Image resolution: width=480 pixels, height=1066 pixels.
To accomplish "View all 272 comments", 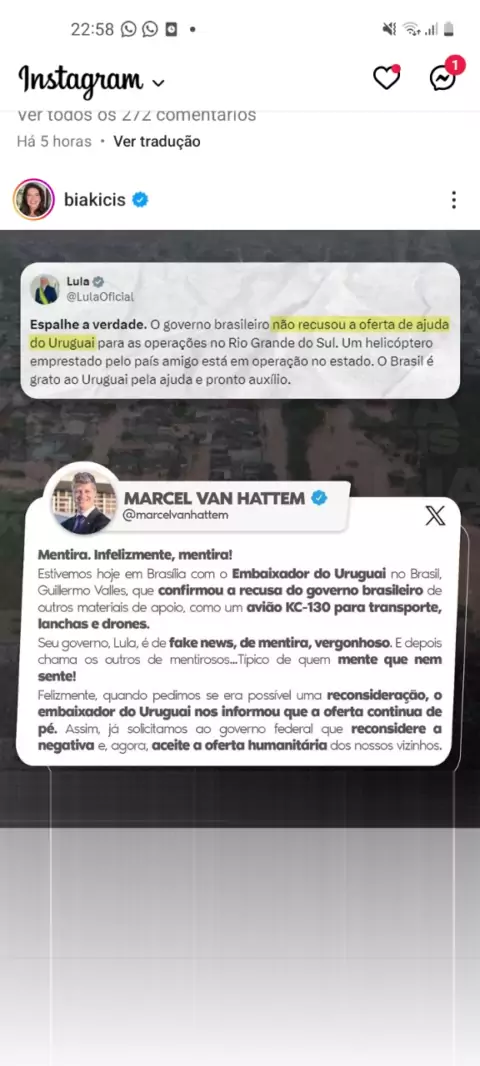I will pyautogui.click(x=136, y=114).
